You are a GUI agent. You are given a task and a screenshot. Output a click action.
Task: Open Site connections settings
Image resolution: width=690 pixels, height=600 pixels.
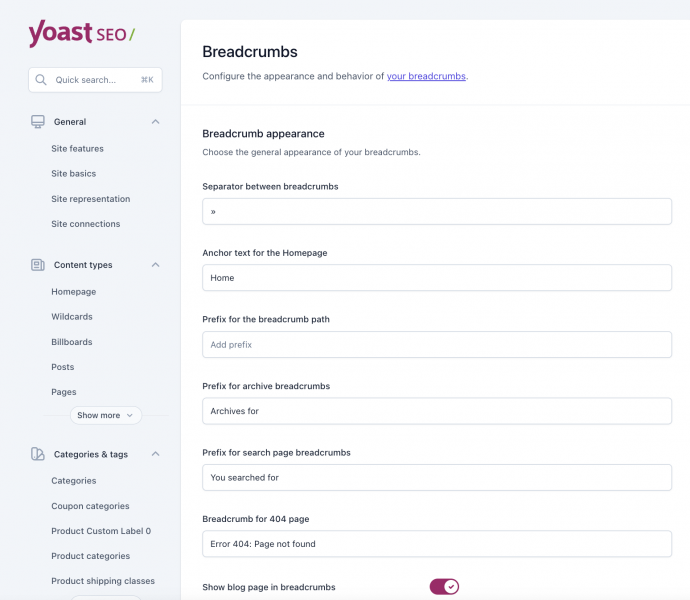coord(86,224)
